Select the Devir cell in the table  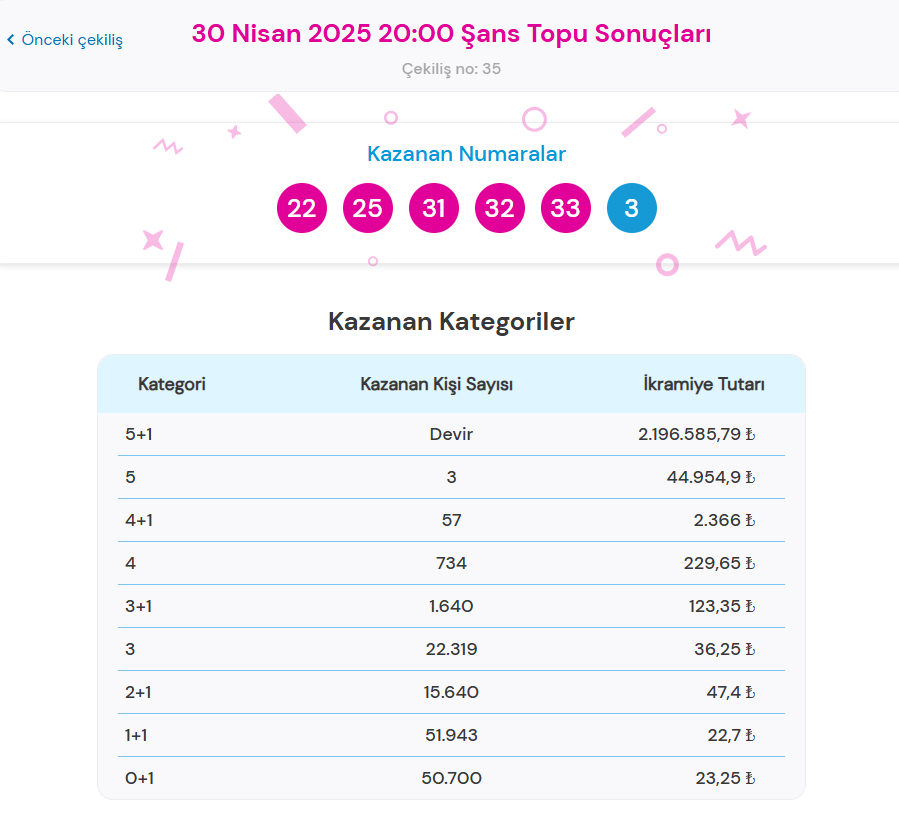coord(451,435)
